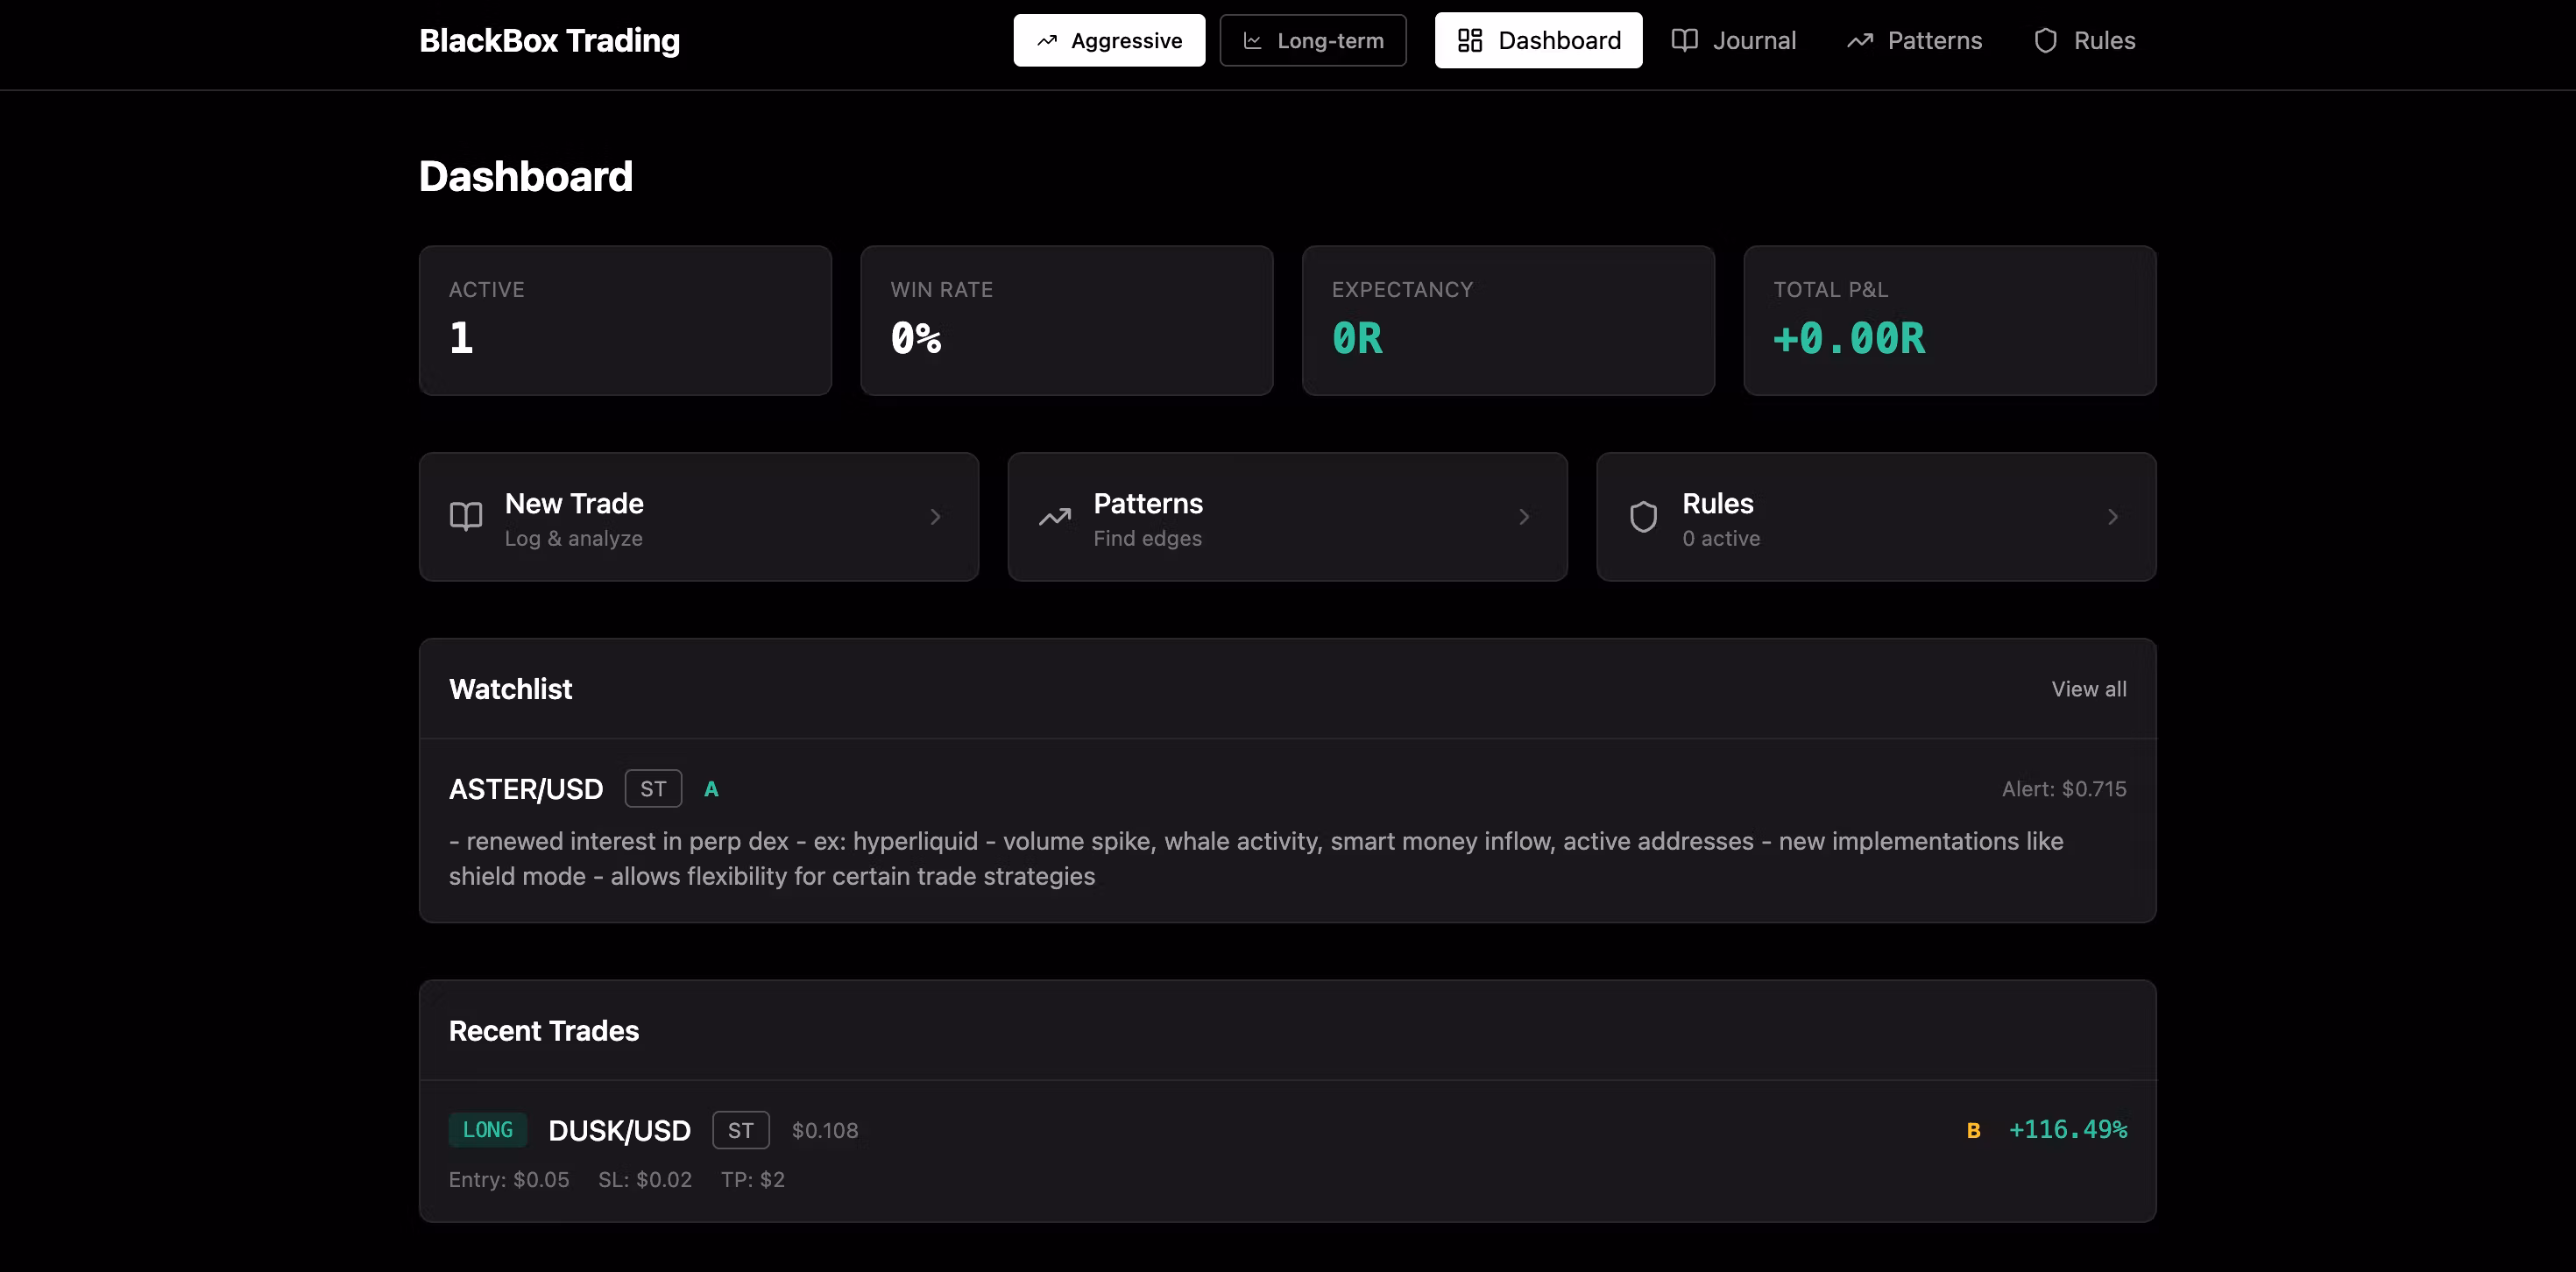Image resolution: width=2576 pixels, height=1272 pixels.
Task: Go to the Journal tab
Action: click(x=1734, y=41)
